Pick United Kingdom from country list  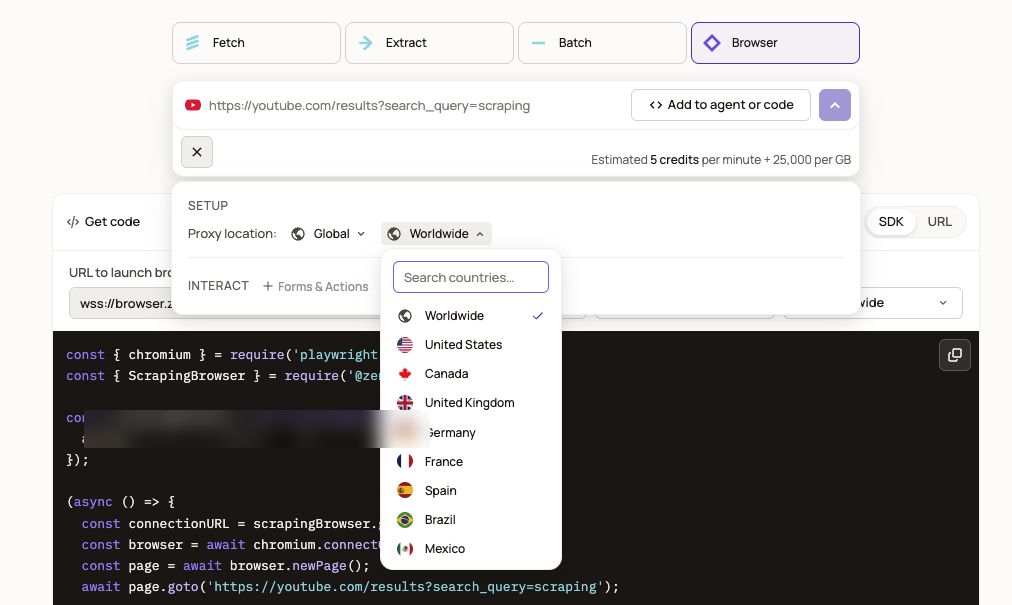coord(471,403)
